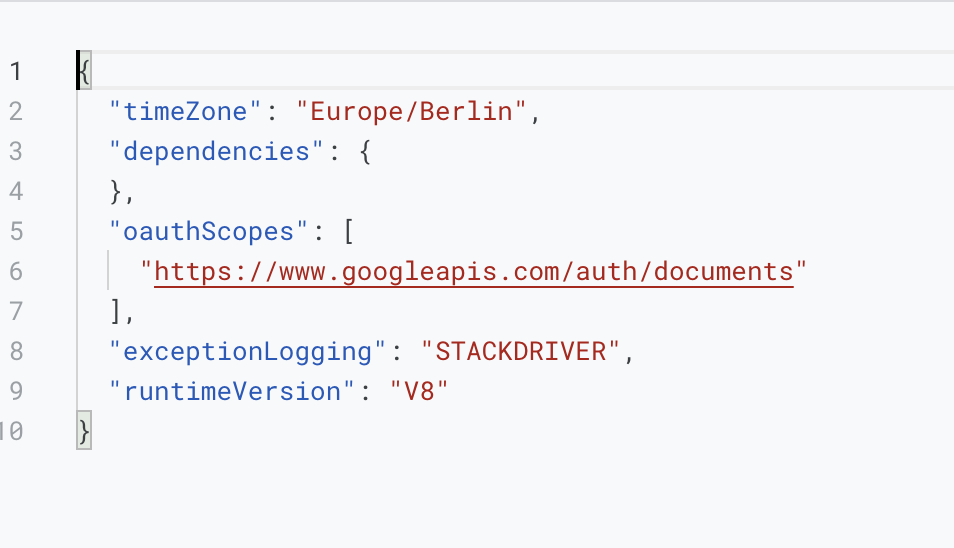This screenshot has width=954, height=548.
Task: Place cursor on the "timeZone" key
Action: [185, 111]
